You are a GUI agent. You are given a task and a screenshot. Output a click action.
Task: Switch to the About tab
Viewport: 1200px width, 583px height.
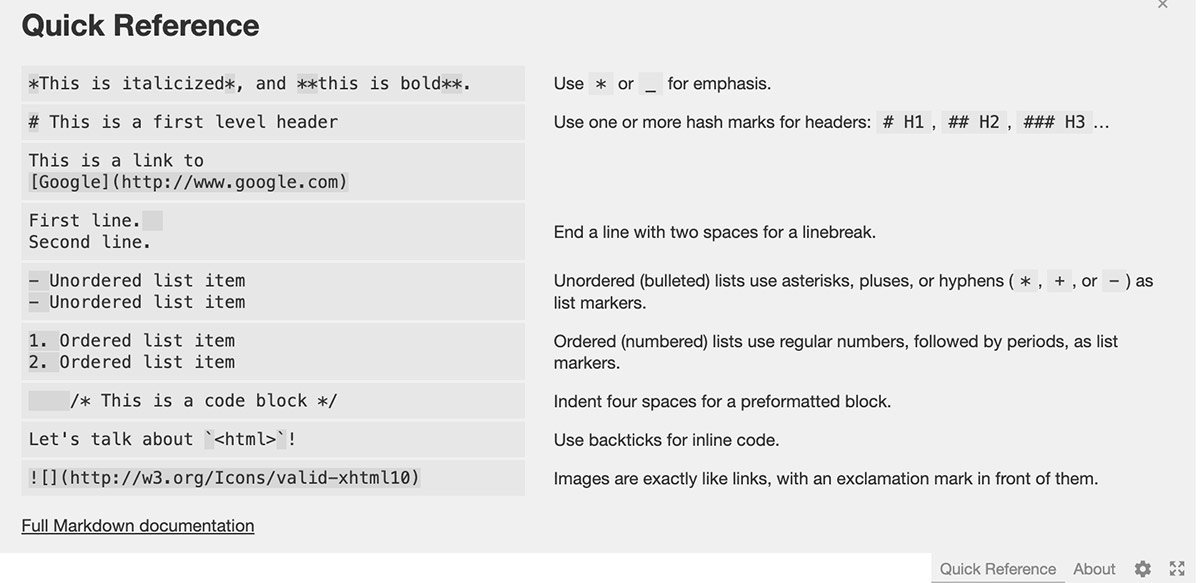click(x=1094, y=568)
